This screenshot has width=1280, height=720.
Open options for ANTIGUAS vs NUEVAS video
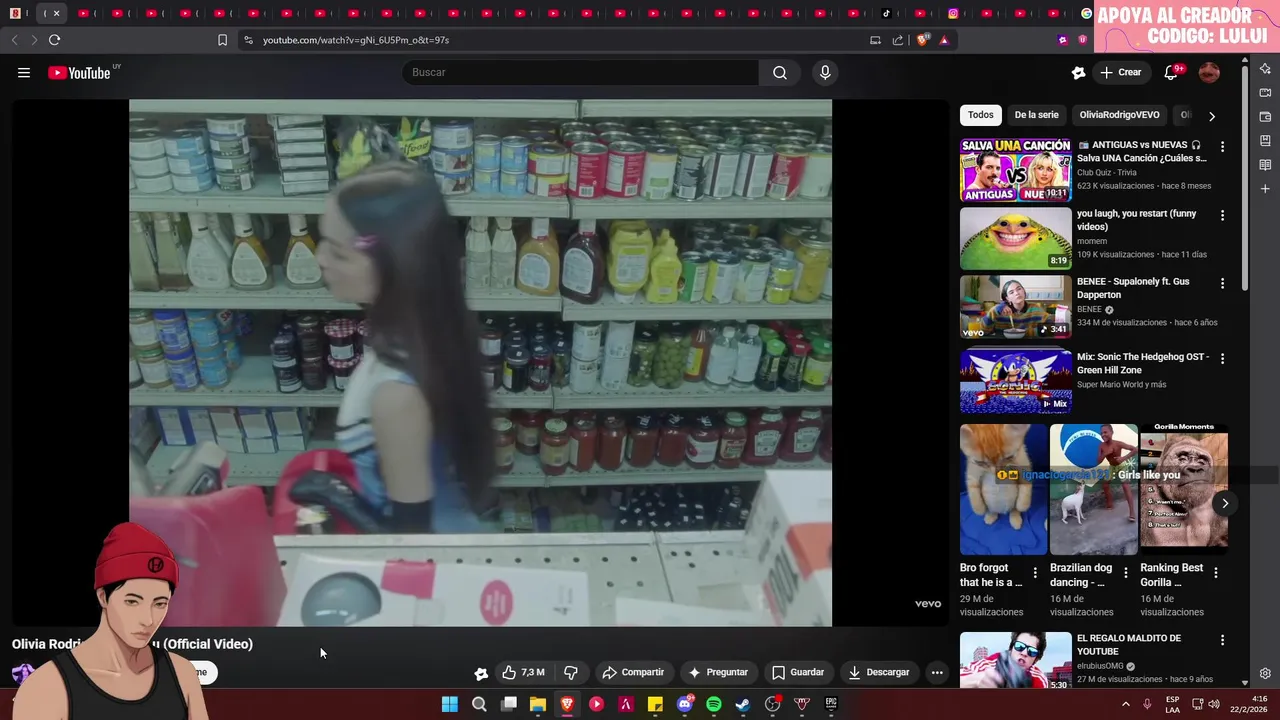pos(1222,147)
